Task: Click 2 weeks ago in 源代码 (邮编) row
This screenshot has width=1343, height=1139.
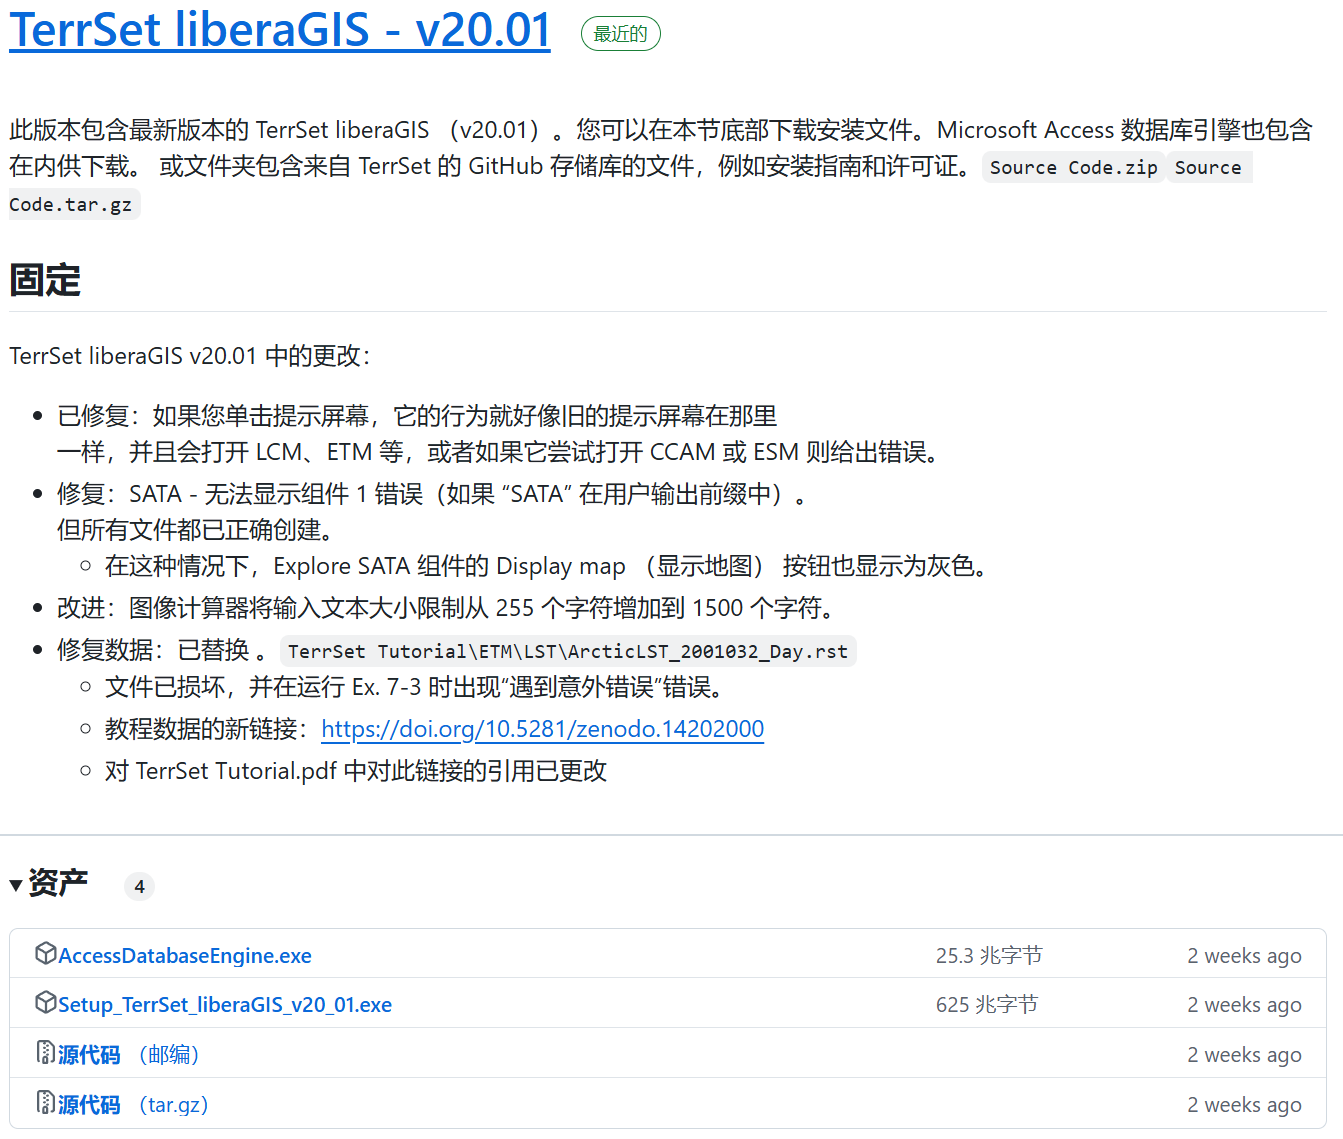Action: (x=1245, y=1055)
